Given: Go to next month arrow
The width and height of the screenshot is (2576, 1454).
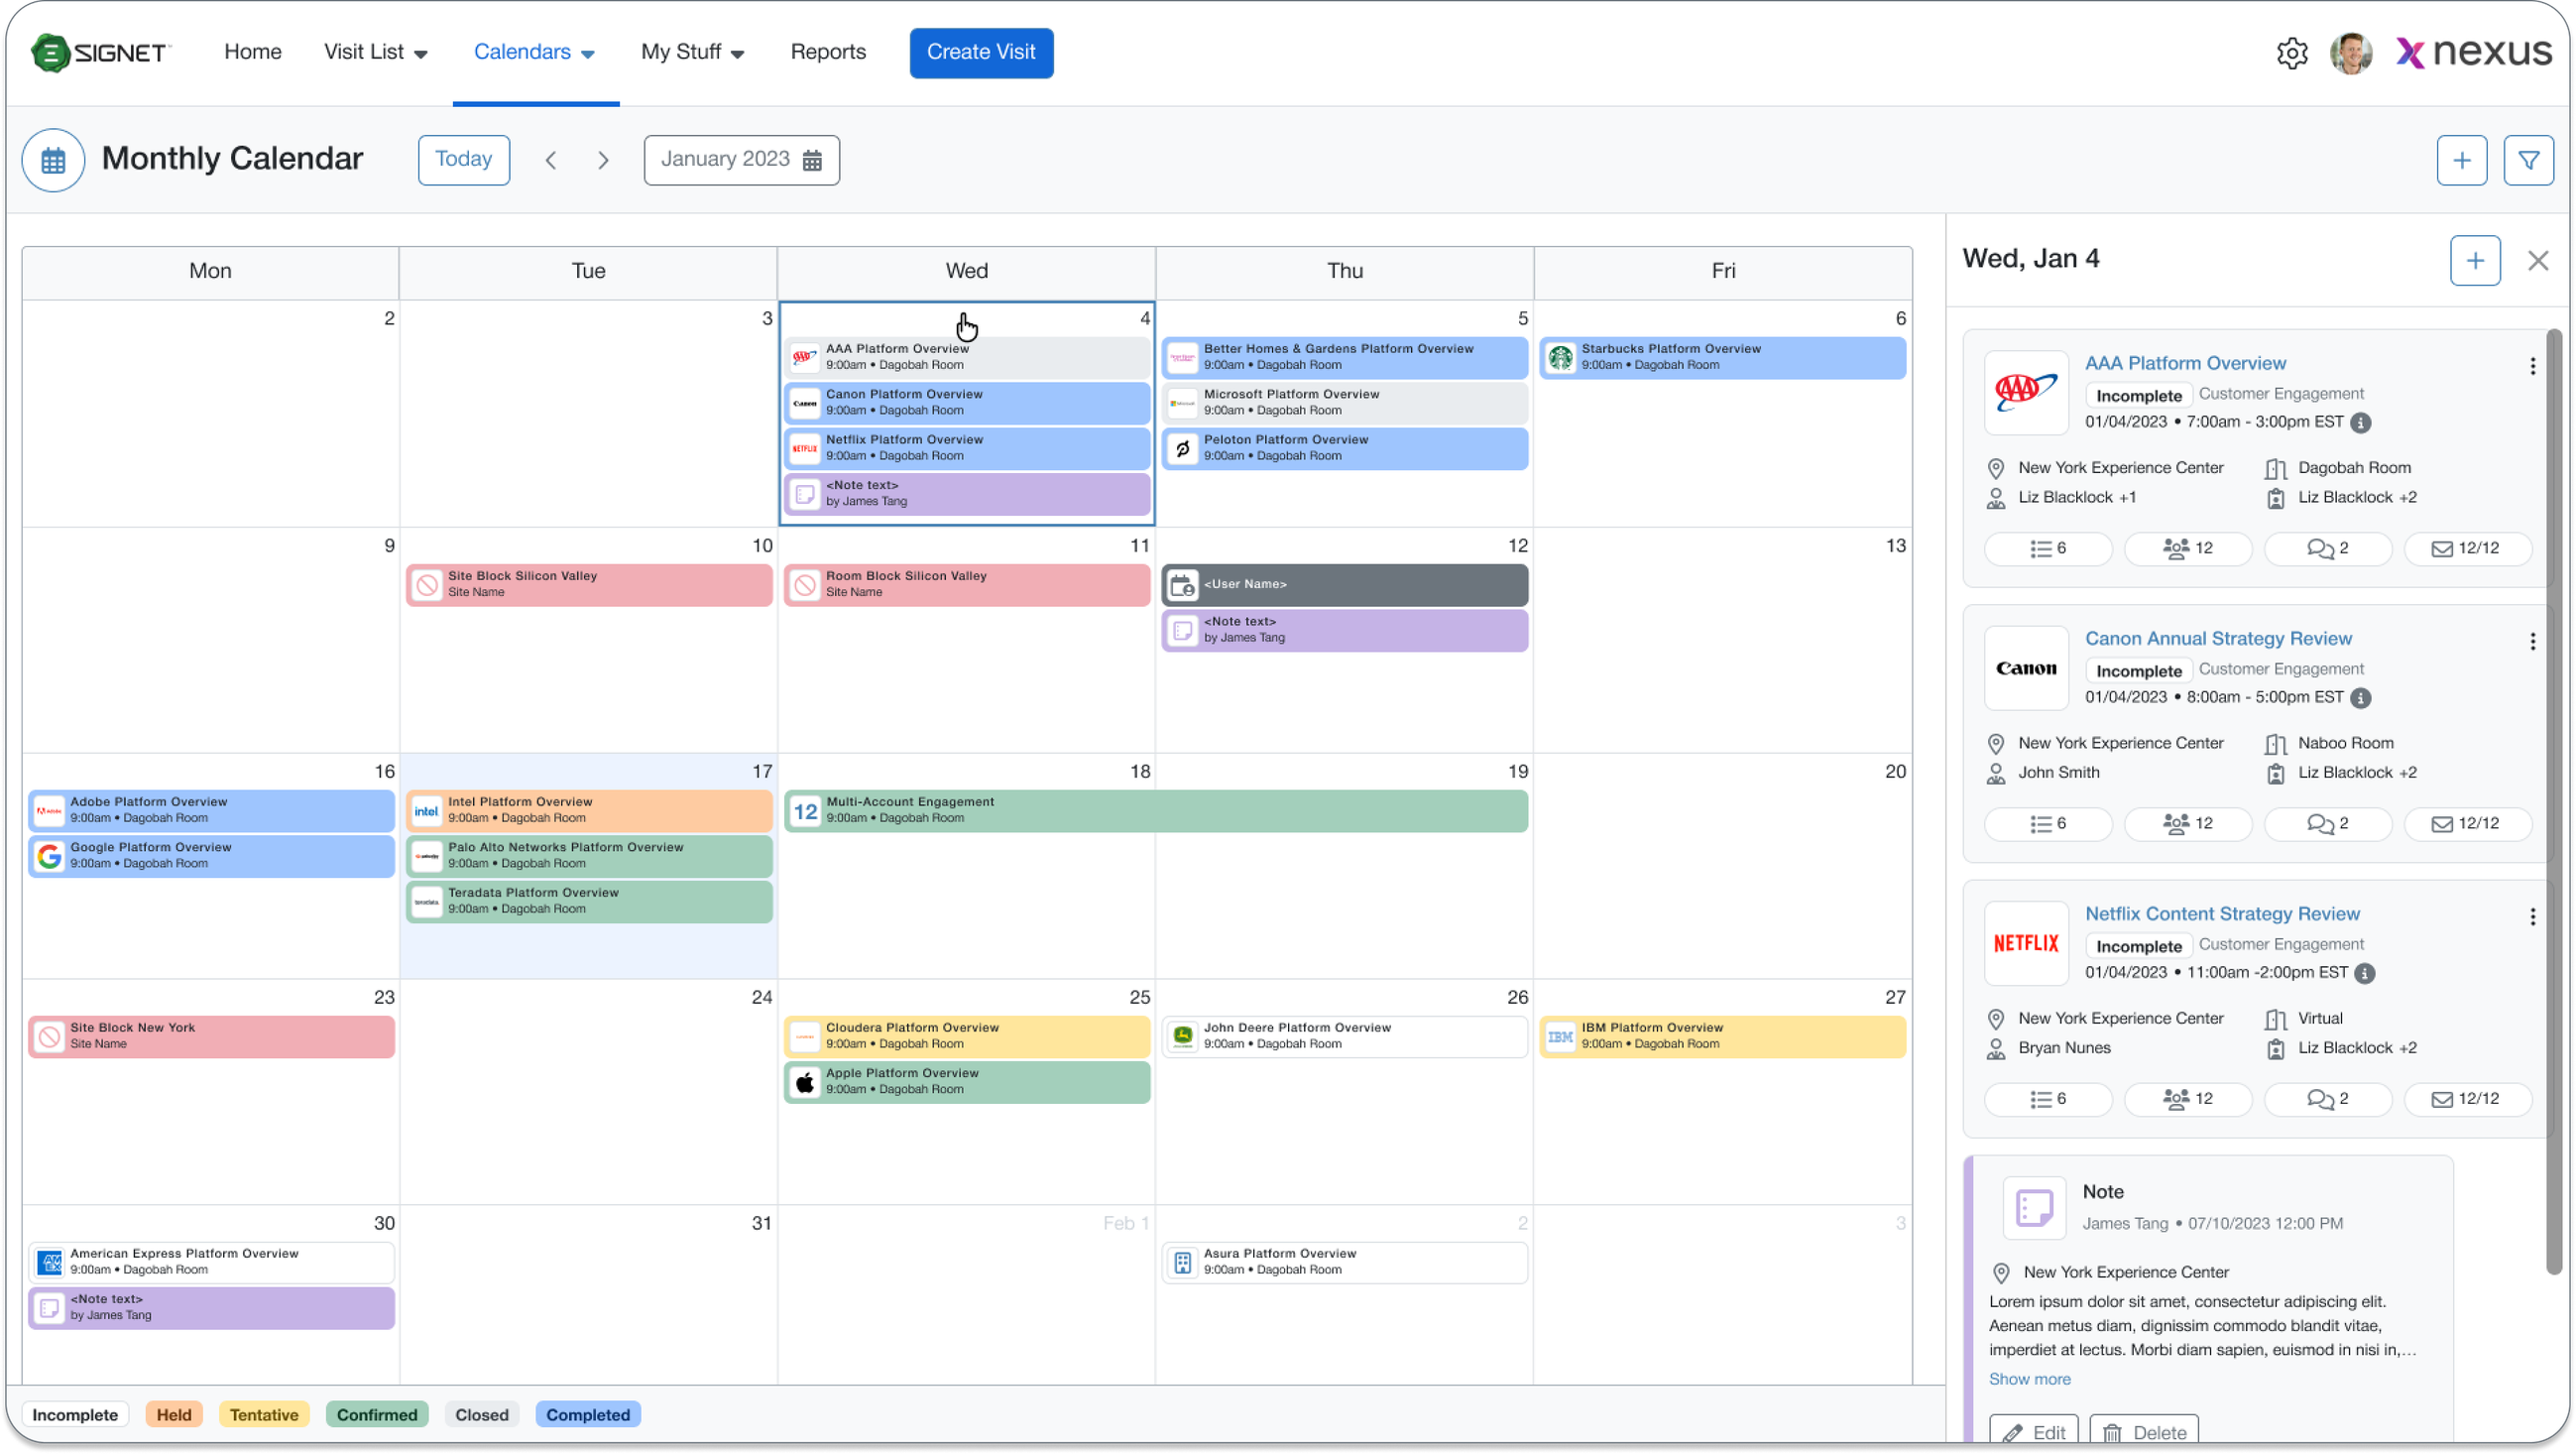Looking at the screenshot, I should pyautogui.click(x=603, y=160).
